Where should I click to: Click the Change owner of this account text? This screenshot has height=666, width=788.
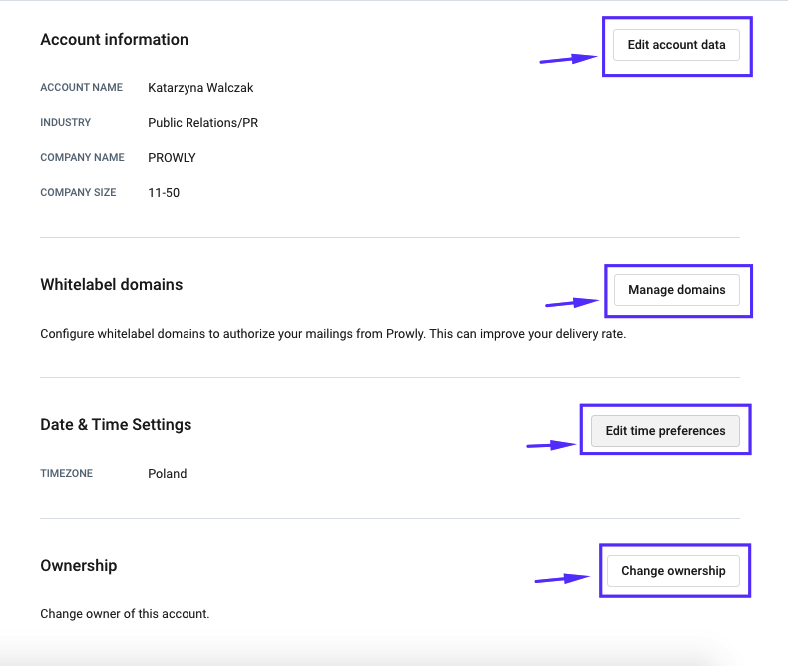pyautogui.click(x=125, y=614)
